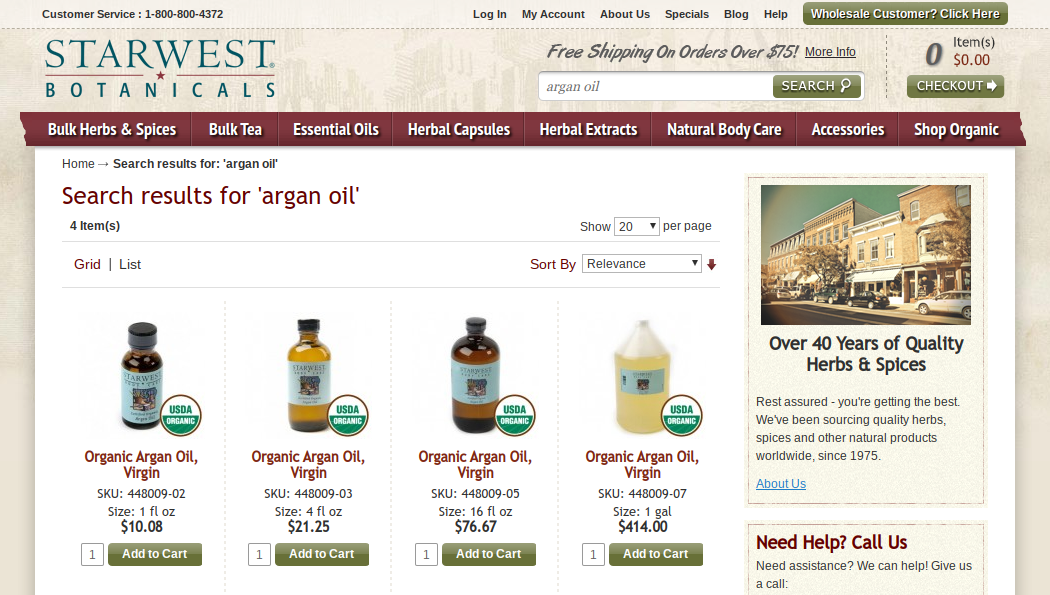Open the Bulk Tea menu
The image size is (1050, 595).
coord(235,129)
